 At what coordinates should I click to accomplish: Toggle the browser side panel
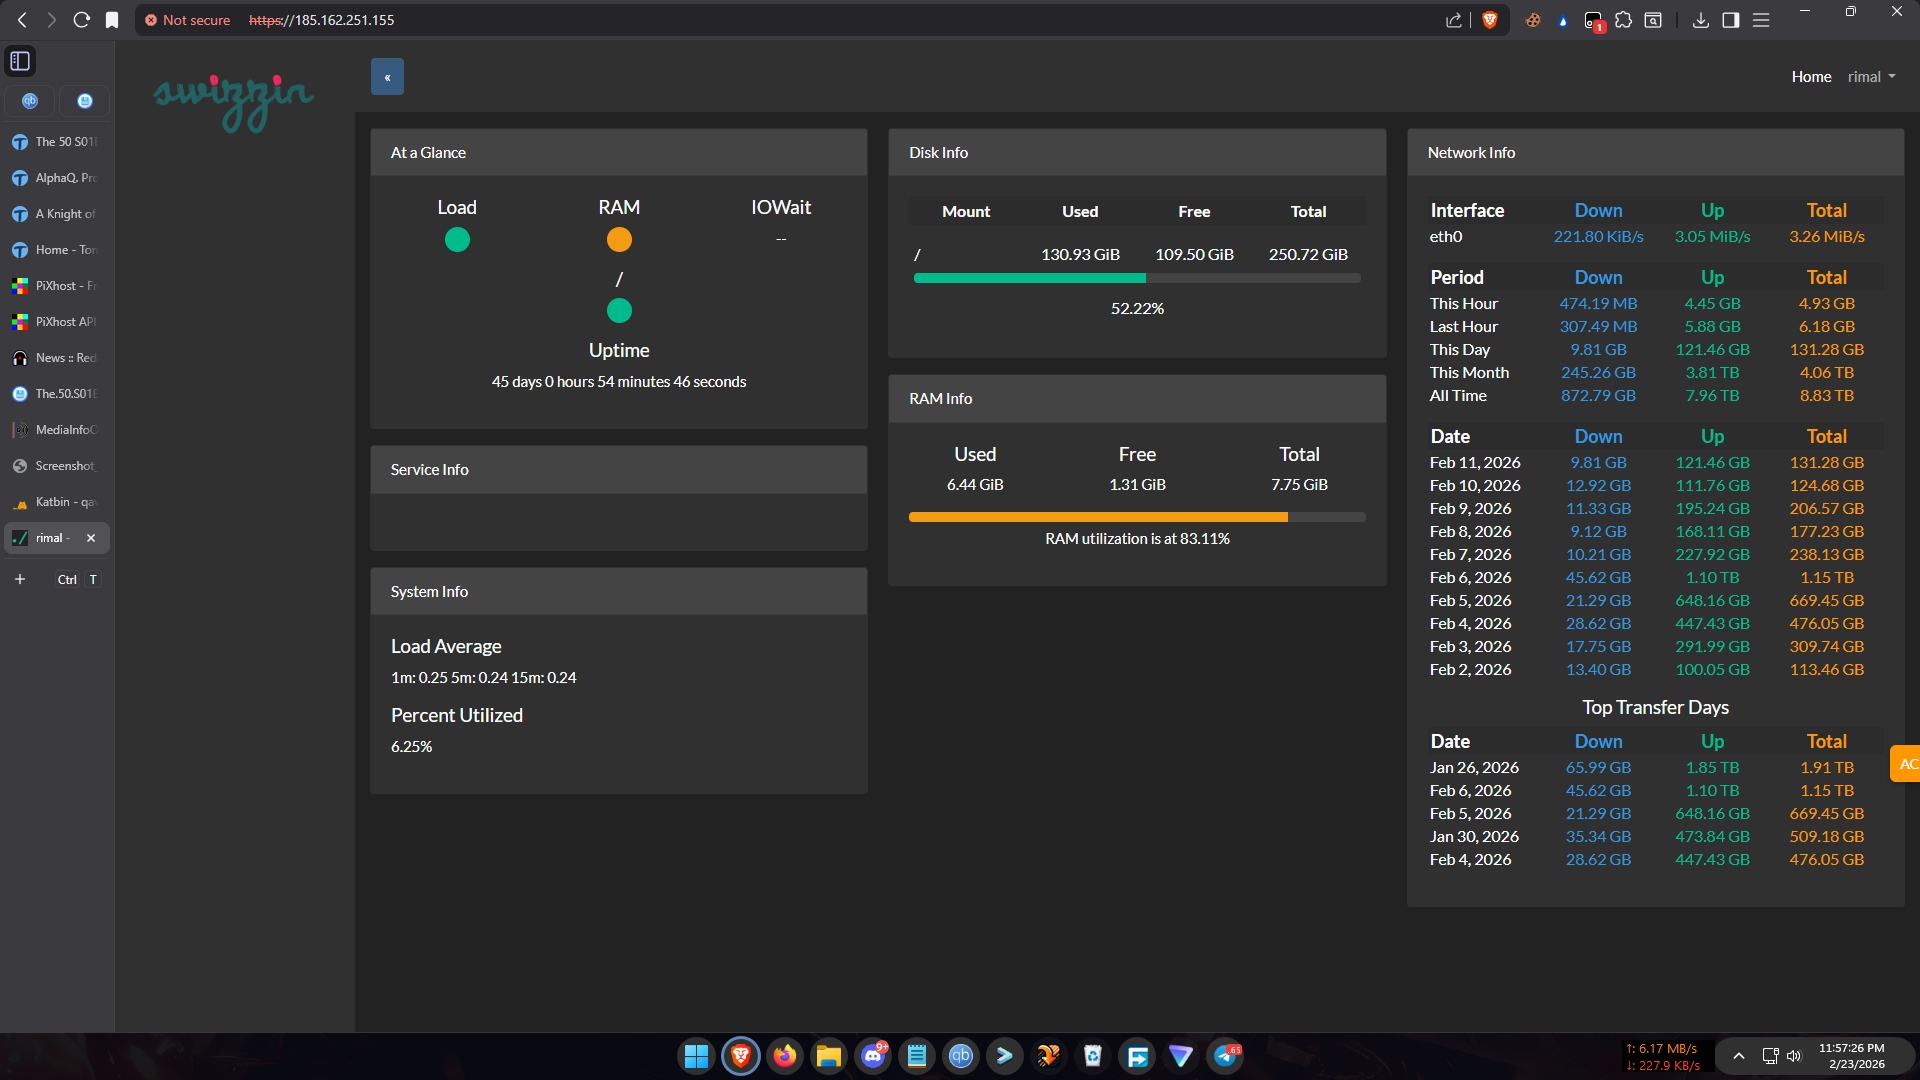[1730, 20]
